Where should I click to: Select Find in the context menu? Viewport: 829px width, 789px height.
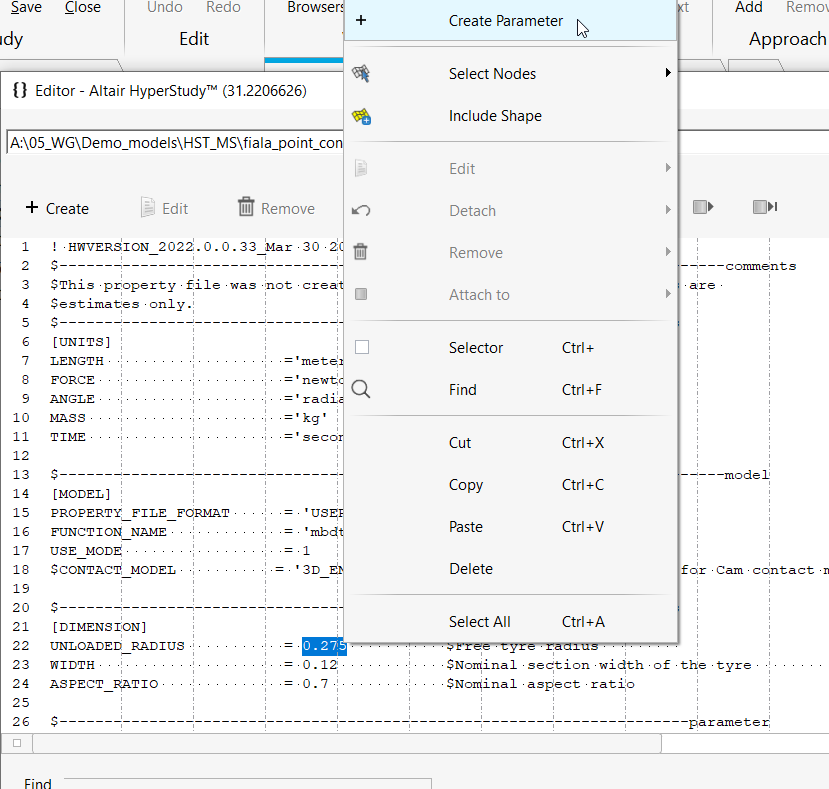tap(510, 390)
